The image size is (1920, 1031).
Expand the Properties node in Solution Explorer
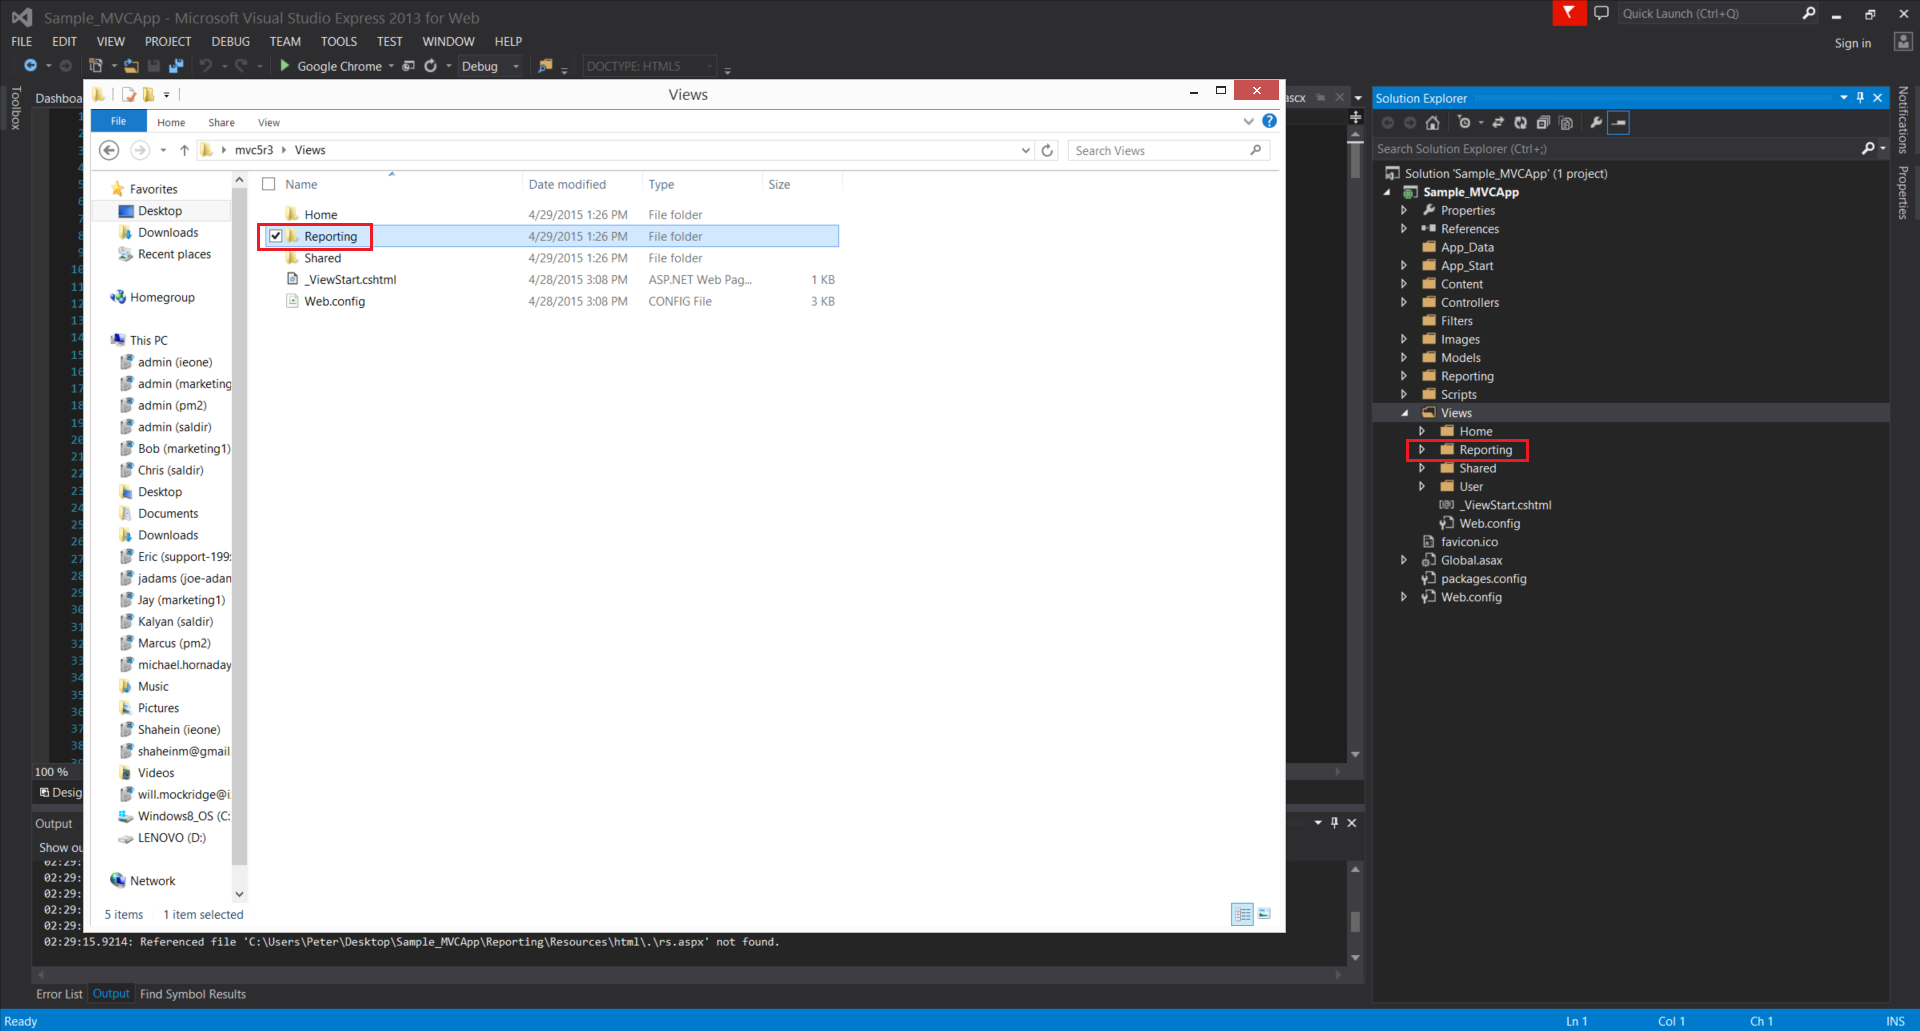(1404, 211)
